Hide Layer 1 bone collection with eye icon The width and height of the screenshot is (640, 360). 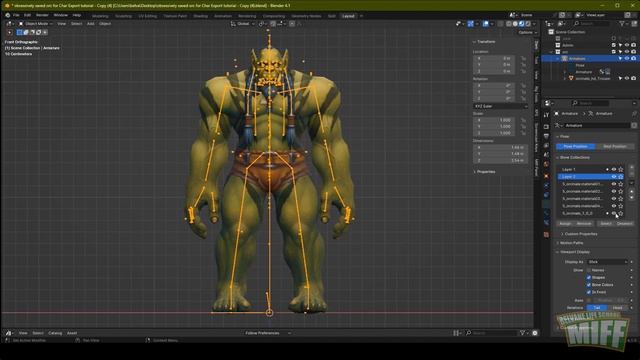[x=613, y=169]
